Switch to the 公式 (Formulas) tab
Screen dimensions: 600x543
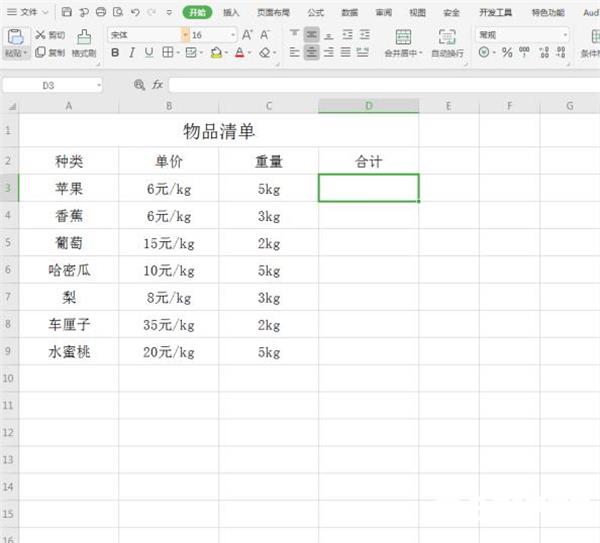(x=316, y=13)
